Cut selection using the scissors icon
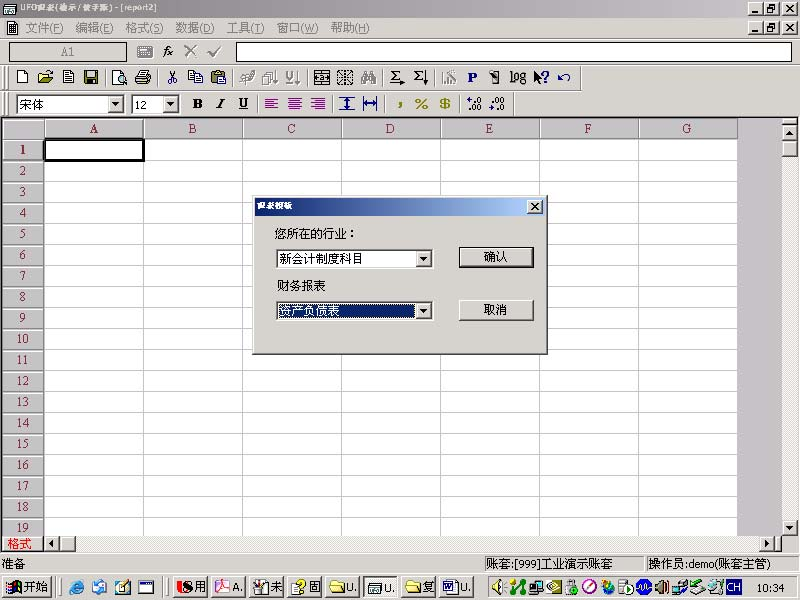800x600 pixels. point(172,77)
